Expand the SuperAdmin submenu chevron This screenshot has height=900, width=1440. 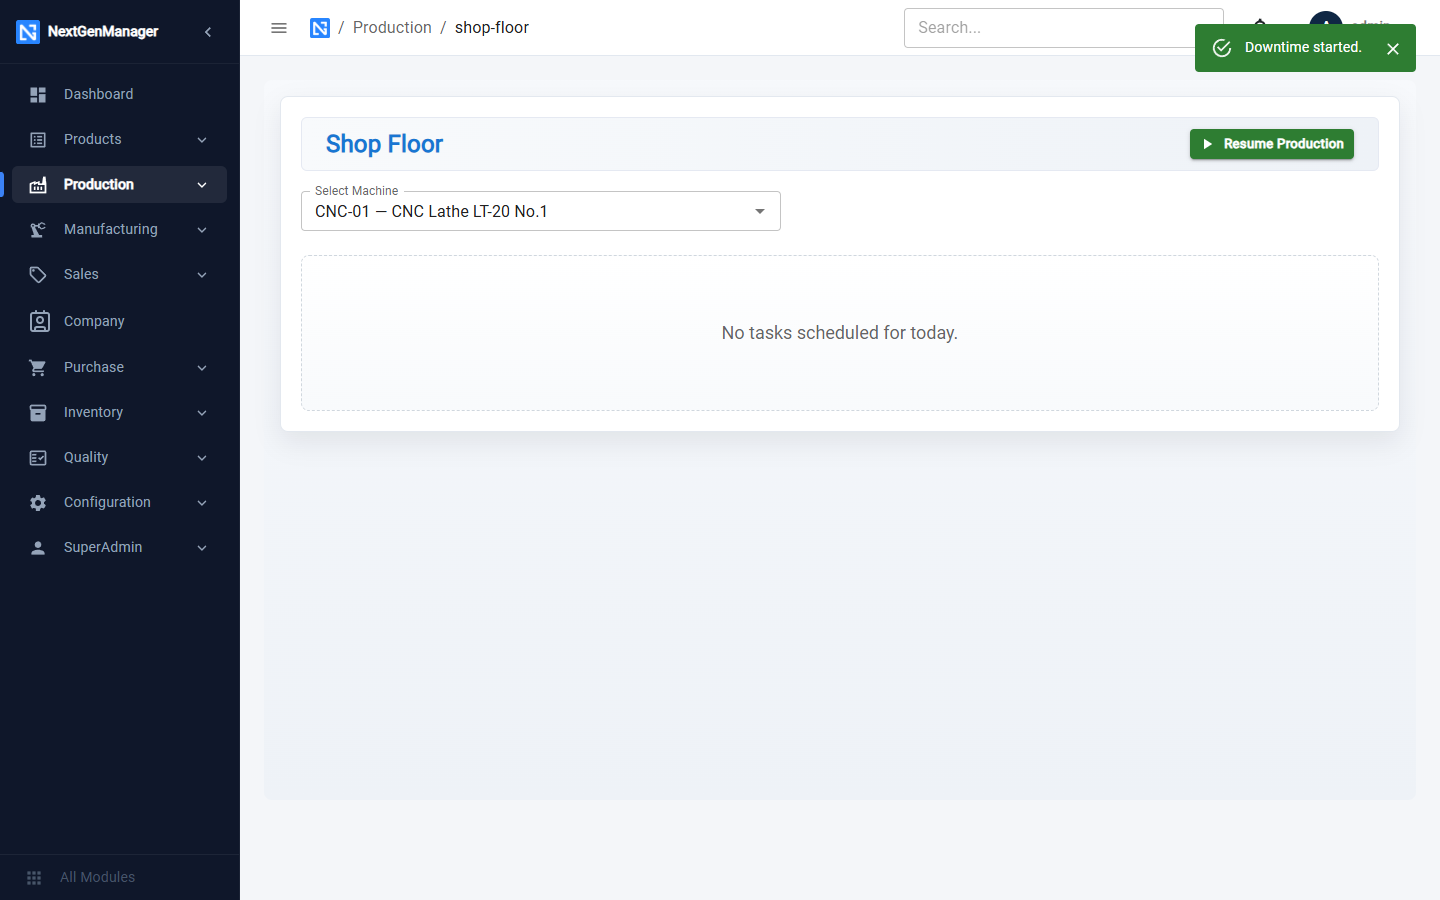[x=202, y=548]
